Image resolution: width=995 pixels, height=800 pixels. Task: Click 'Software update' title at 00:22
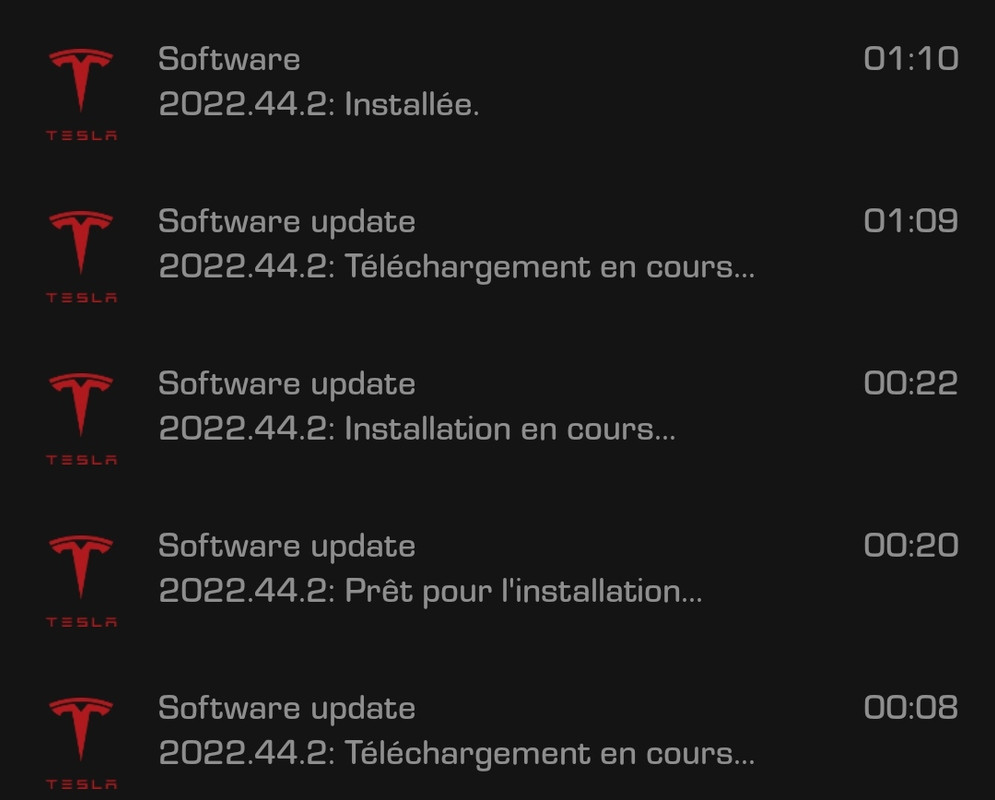point(287,385)
